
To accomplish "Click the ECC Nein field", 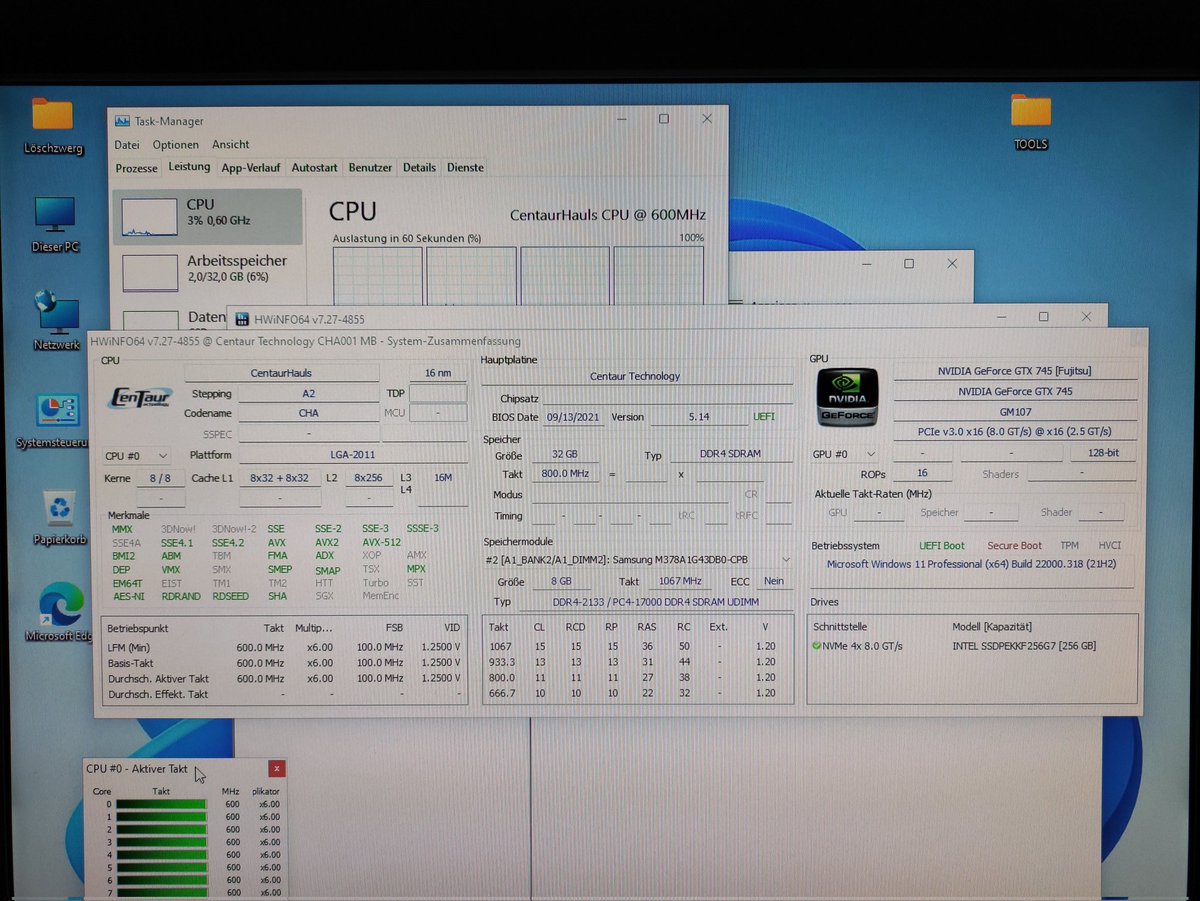I will (774, 581).
